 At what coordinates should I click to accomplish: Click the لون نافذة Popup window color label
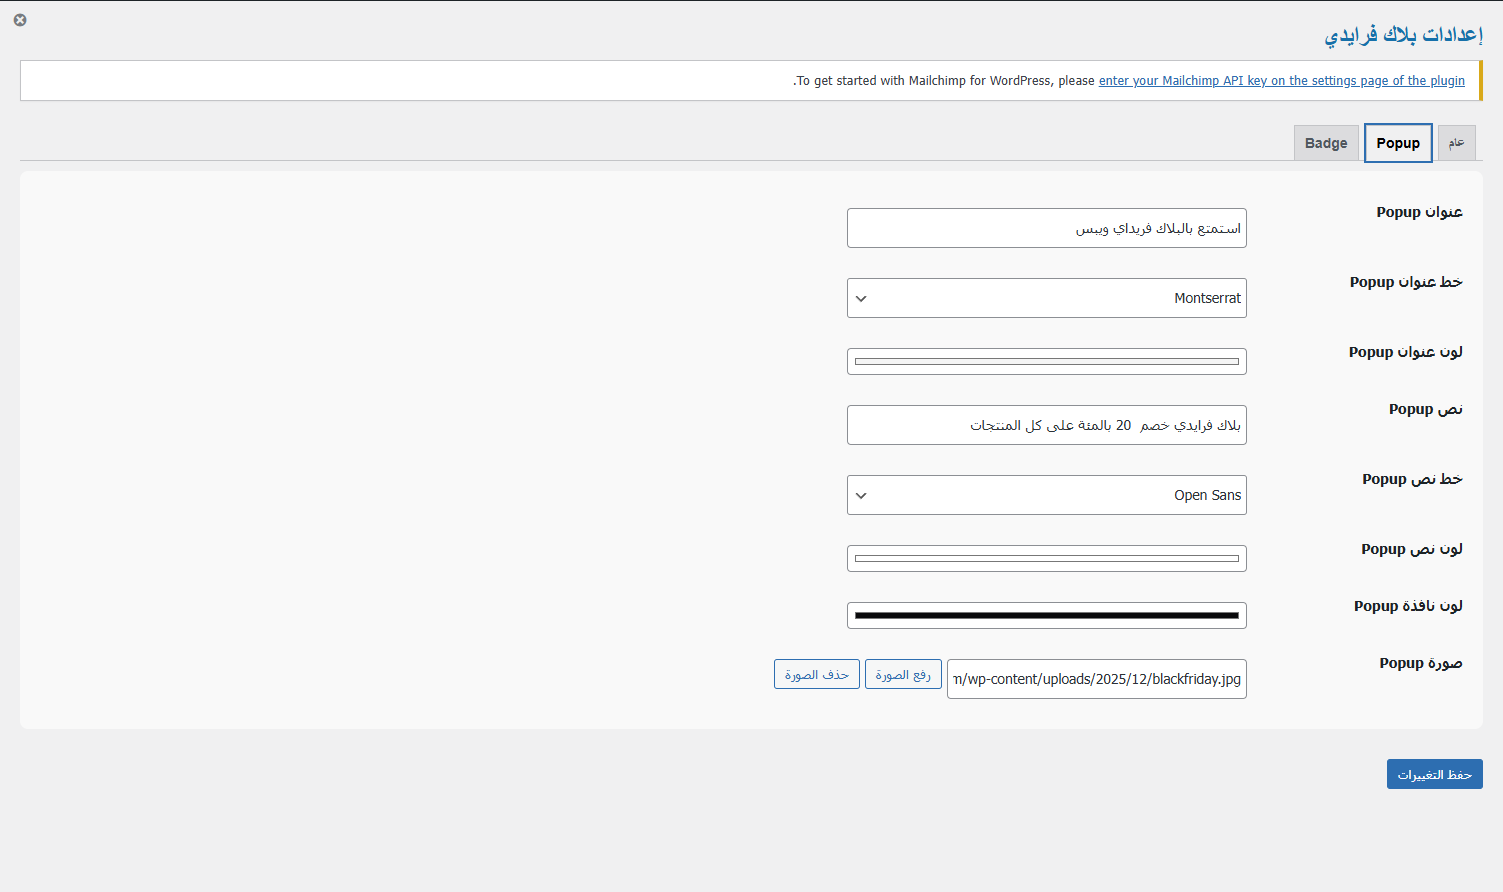1408,606
